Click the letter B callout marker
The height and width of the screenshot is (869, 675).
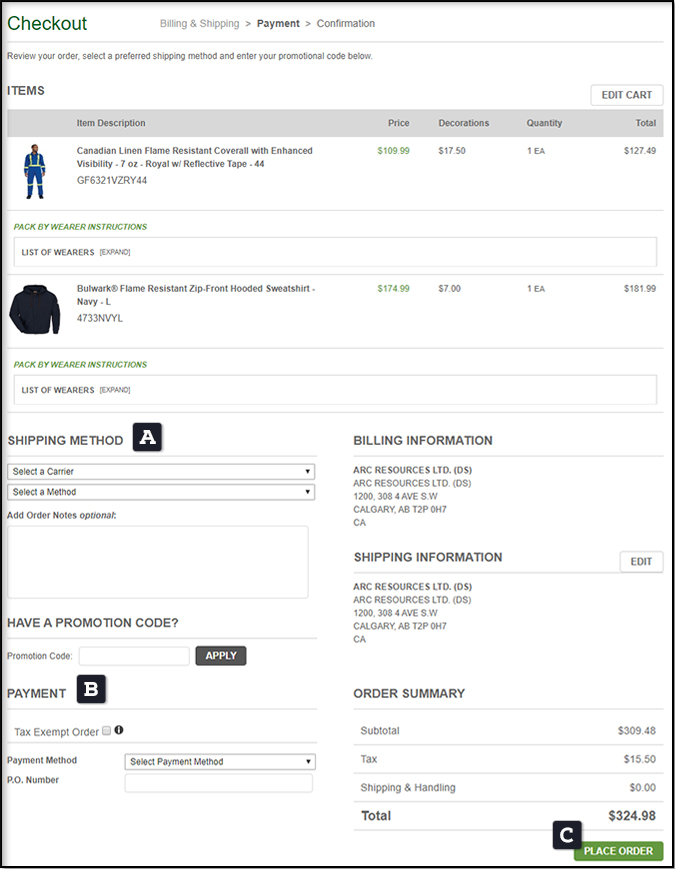click(x=91, y=689)
